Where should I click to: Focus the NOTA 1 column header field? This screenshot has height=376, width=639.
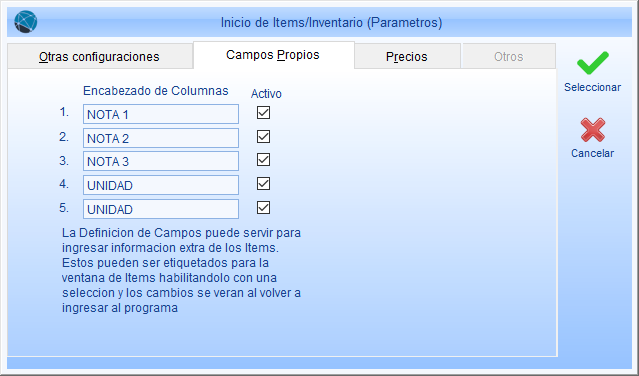click(161, 114)
